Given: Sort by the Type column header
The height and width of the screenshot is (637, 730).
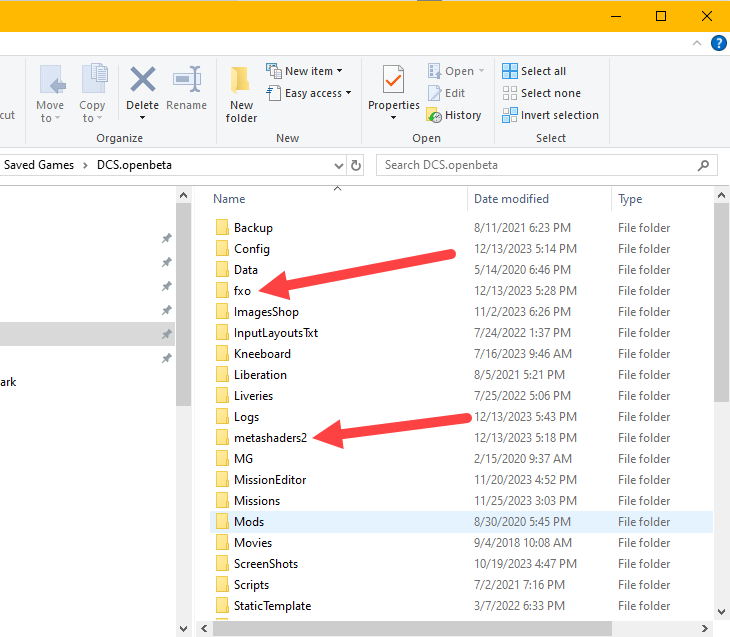Looking at the screenshot, I should point(630,199).
